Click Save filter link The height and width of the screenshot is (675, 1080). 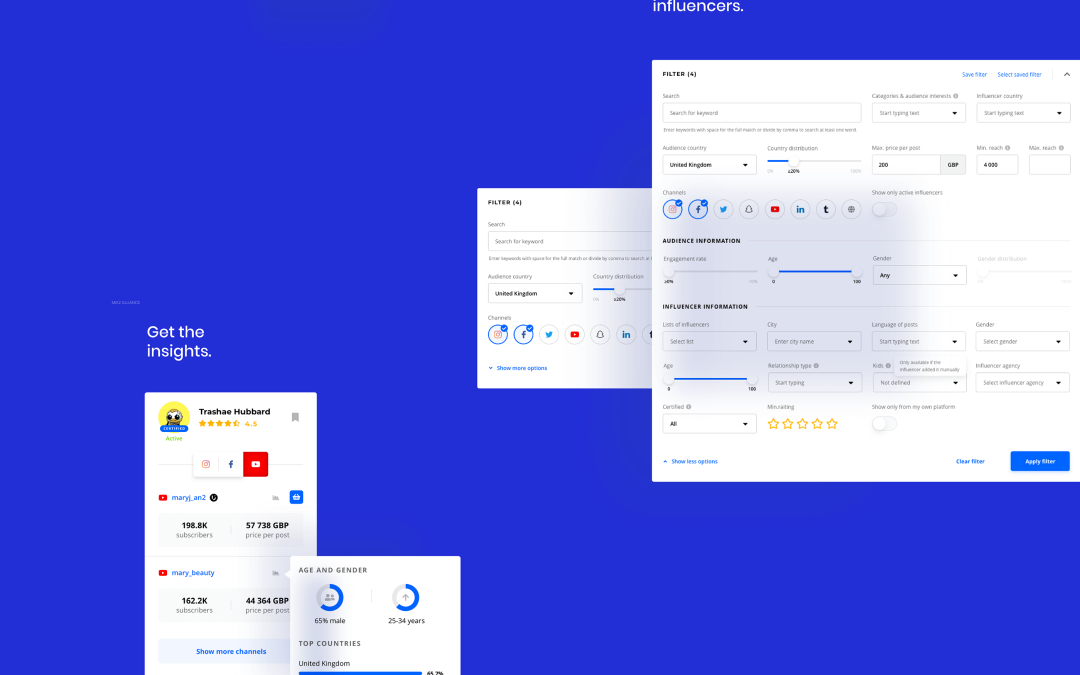point(975,74)
